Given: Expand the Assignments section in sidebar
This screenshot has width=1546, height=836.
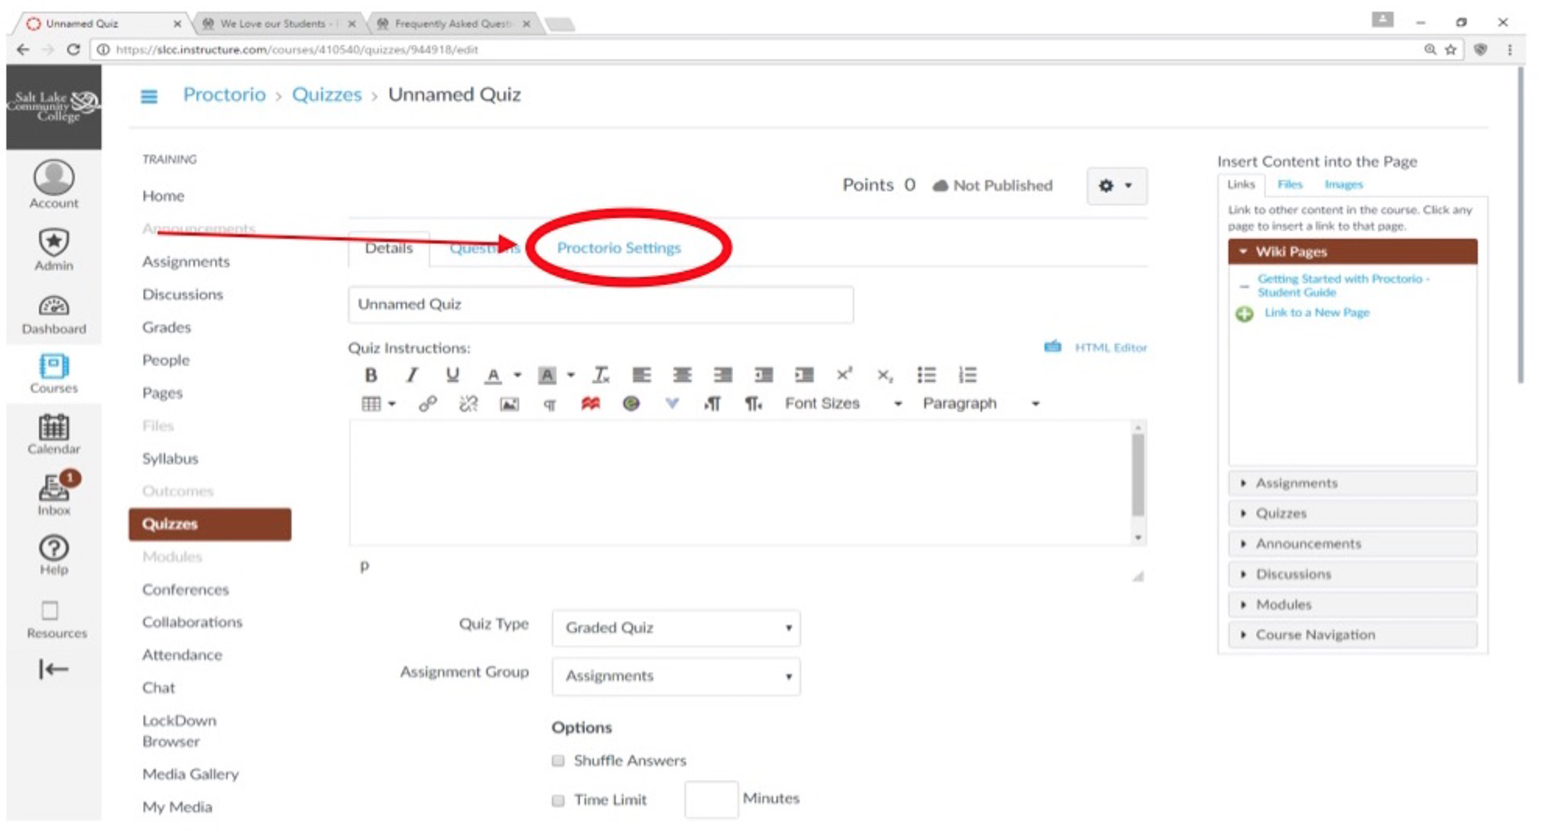Looking at the screenshot, I should (1352, 483).
